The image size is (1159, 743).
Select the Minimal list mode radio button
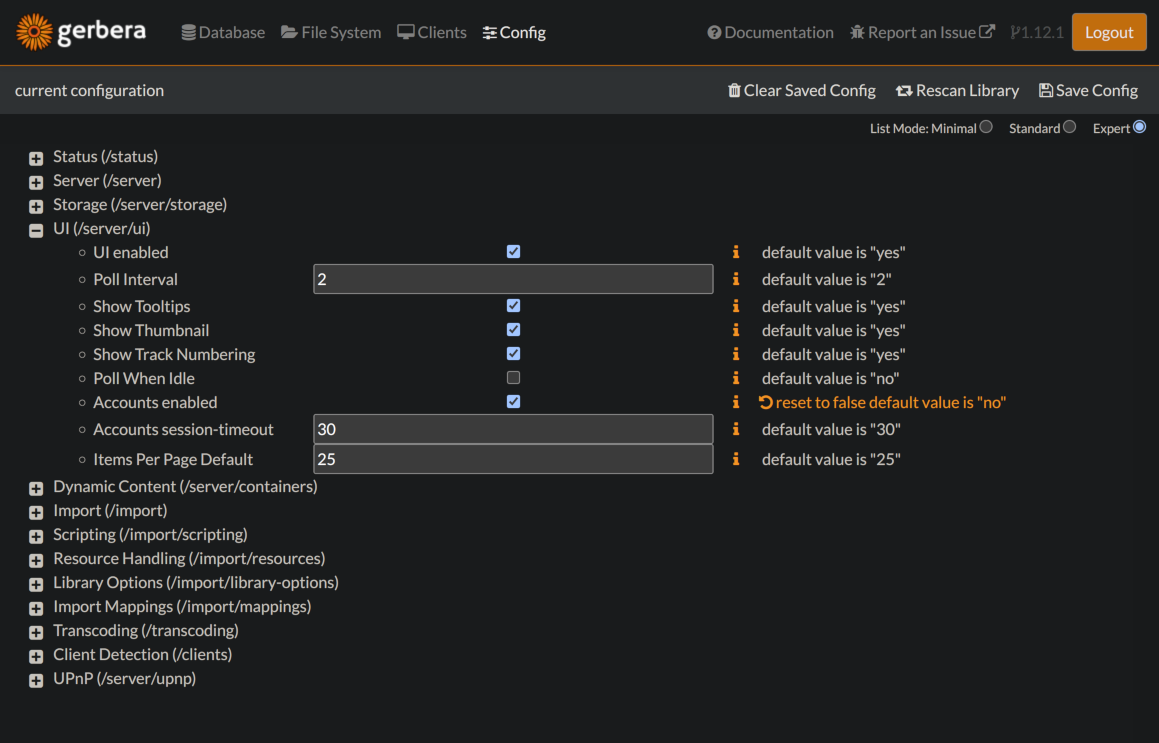pos(986,127)
